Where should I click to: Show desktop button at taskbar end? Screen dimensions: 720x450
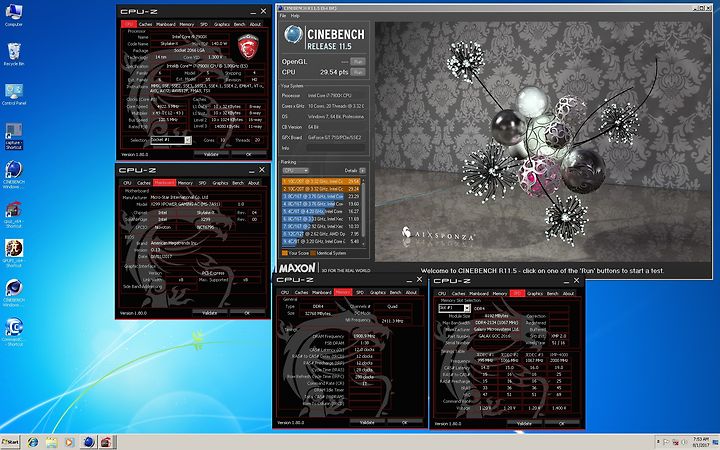[716, 442]
